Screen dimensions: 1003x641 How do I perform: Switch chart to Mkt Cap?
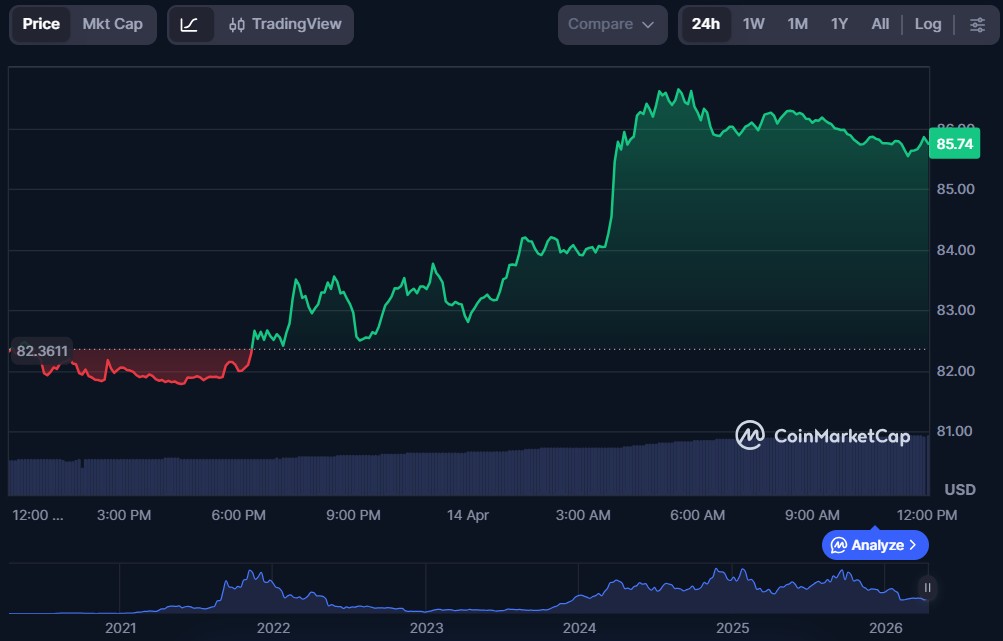(x=112, y=24)
